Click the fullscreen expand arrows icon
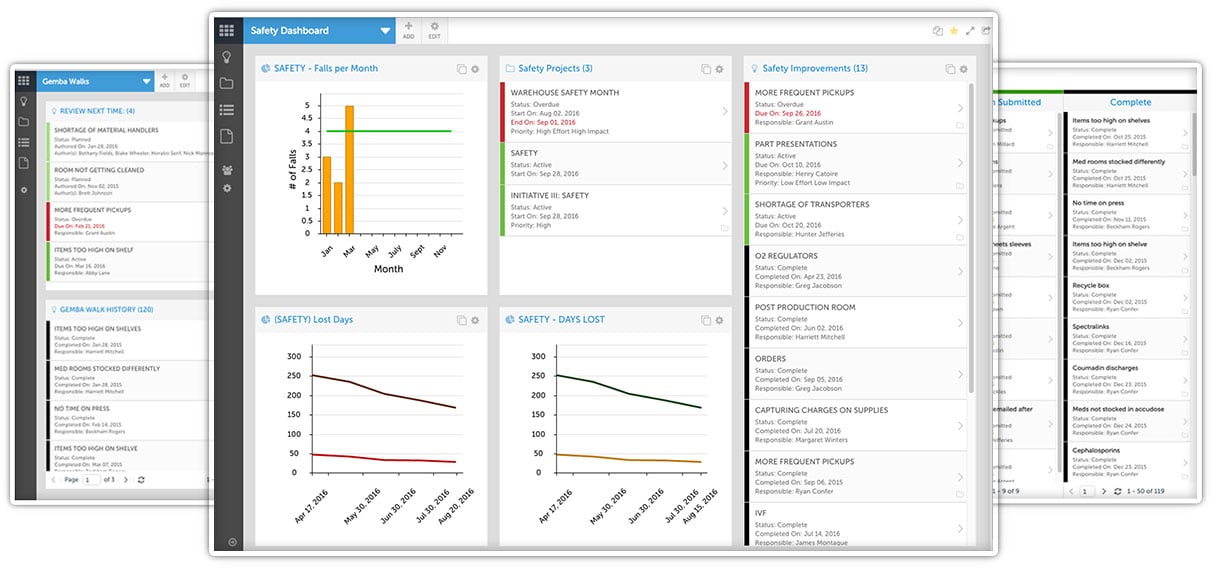This screenshot has width=1213, height=568. pyautogui.click(x=970, y=31)
